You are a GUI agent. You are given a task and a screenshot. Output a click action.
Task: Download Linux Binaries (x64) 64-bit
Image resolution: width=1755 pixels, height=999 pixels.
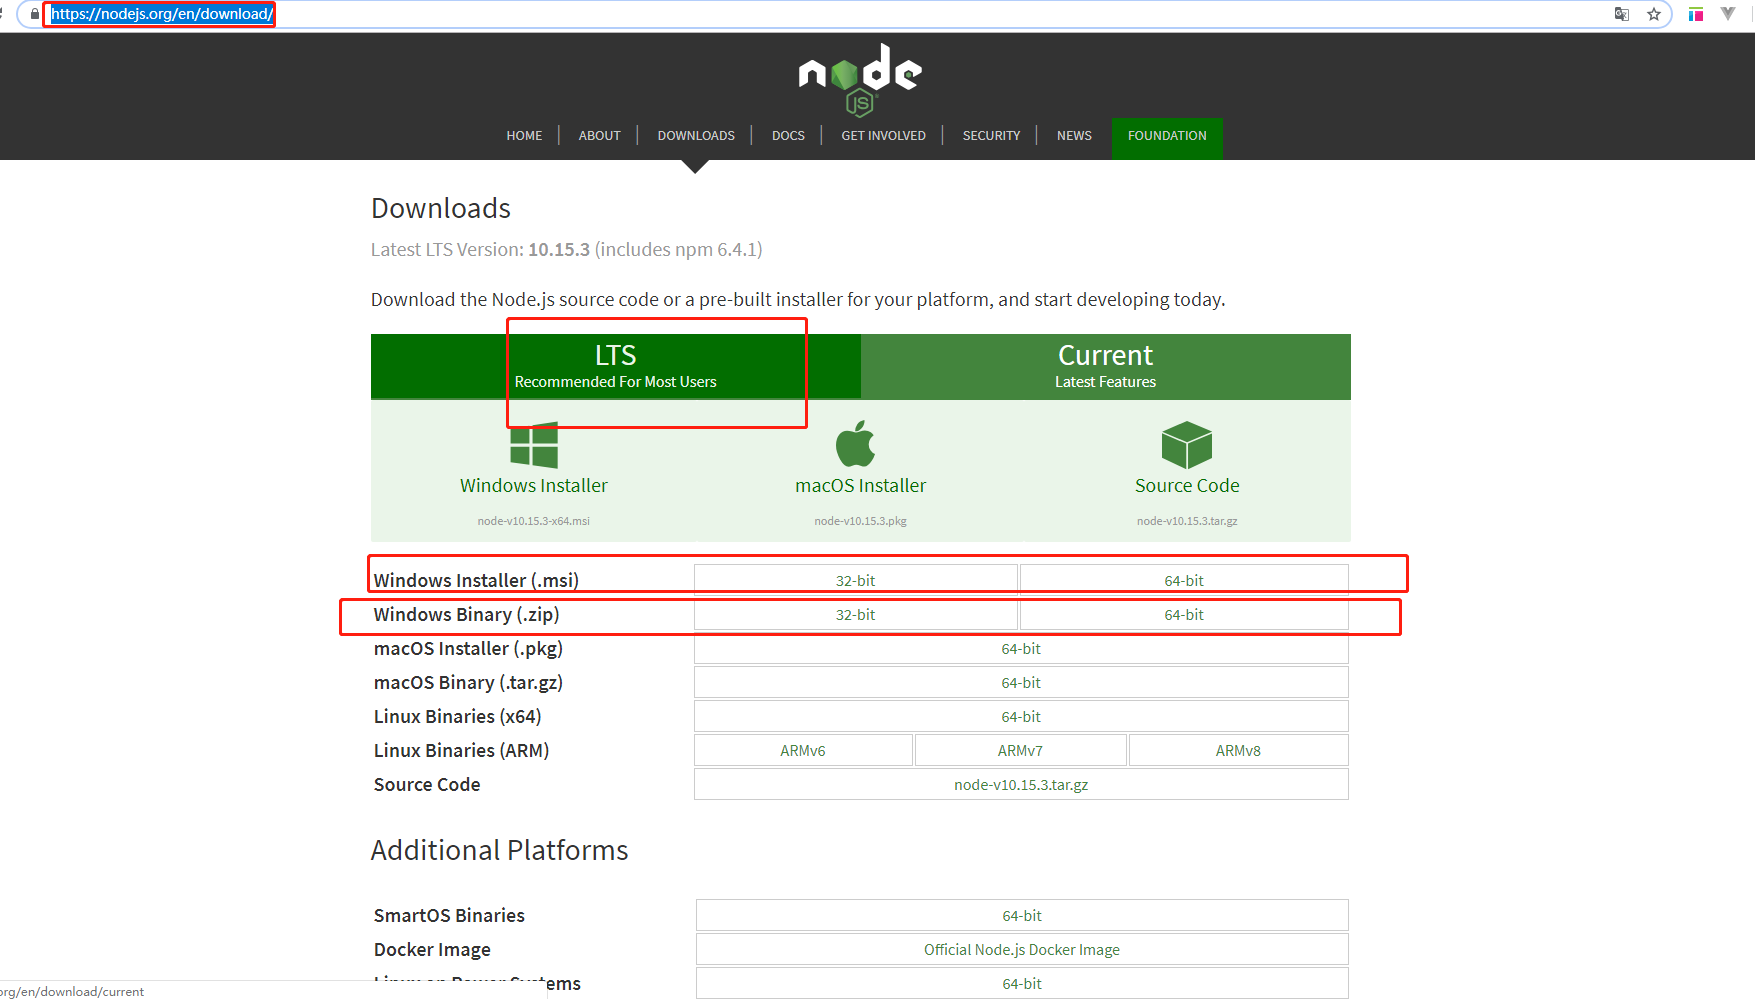pyautogui.click(x=1021, y=716)
